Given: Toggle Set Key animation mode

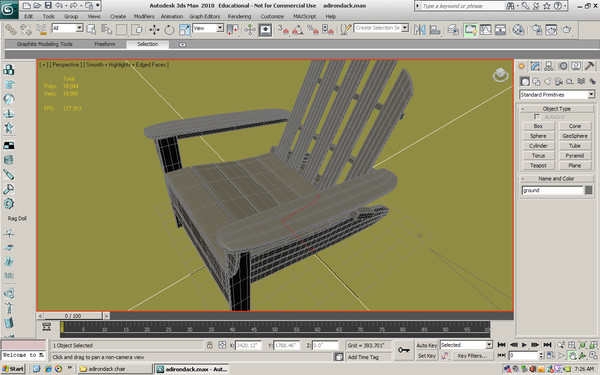Looking at the screenshot, I should coord(426,355).
